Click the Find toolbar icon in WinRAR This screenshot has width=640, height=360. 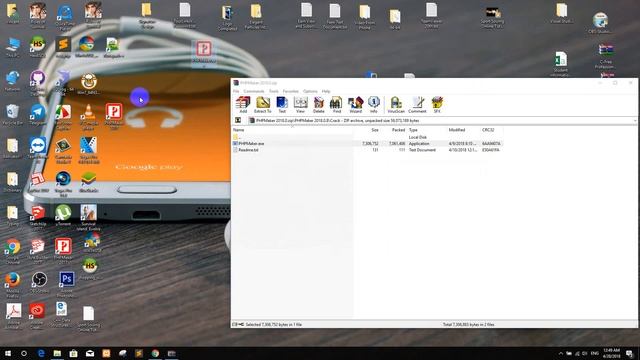coord(336,105)
